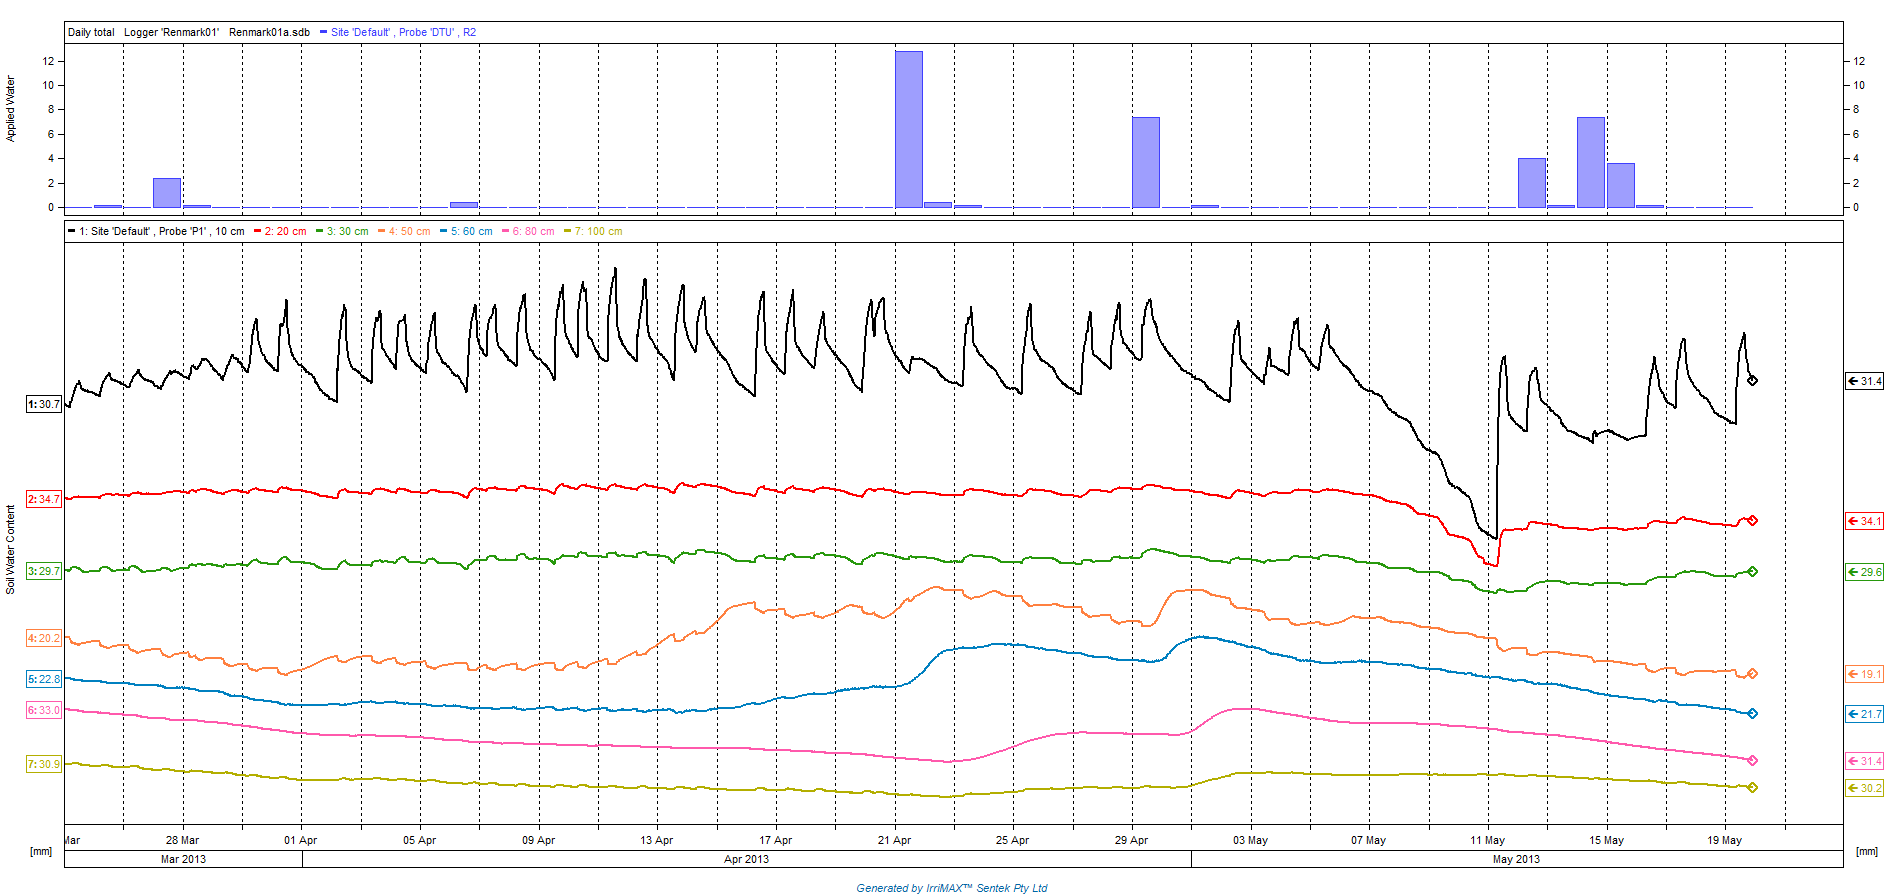Select the olive diamond marker ending 100 cm line
This screenshot has width=1902, height=894.
click(1752, 788)
